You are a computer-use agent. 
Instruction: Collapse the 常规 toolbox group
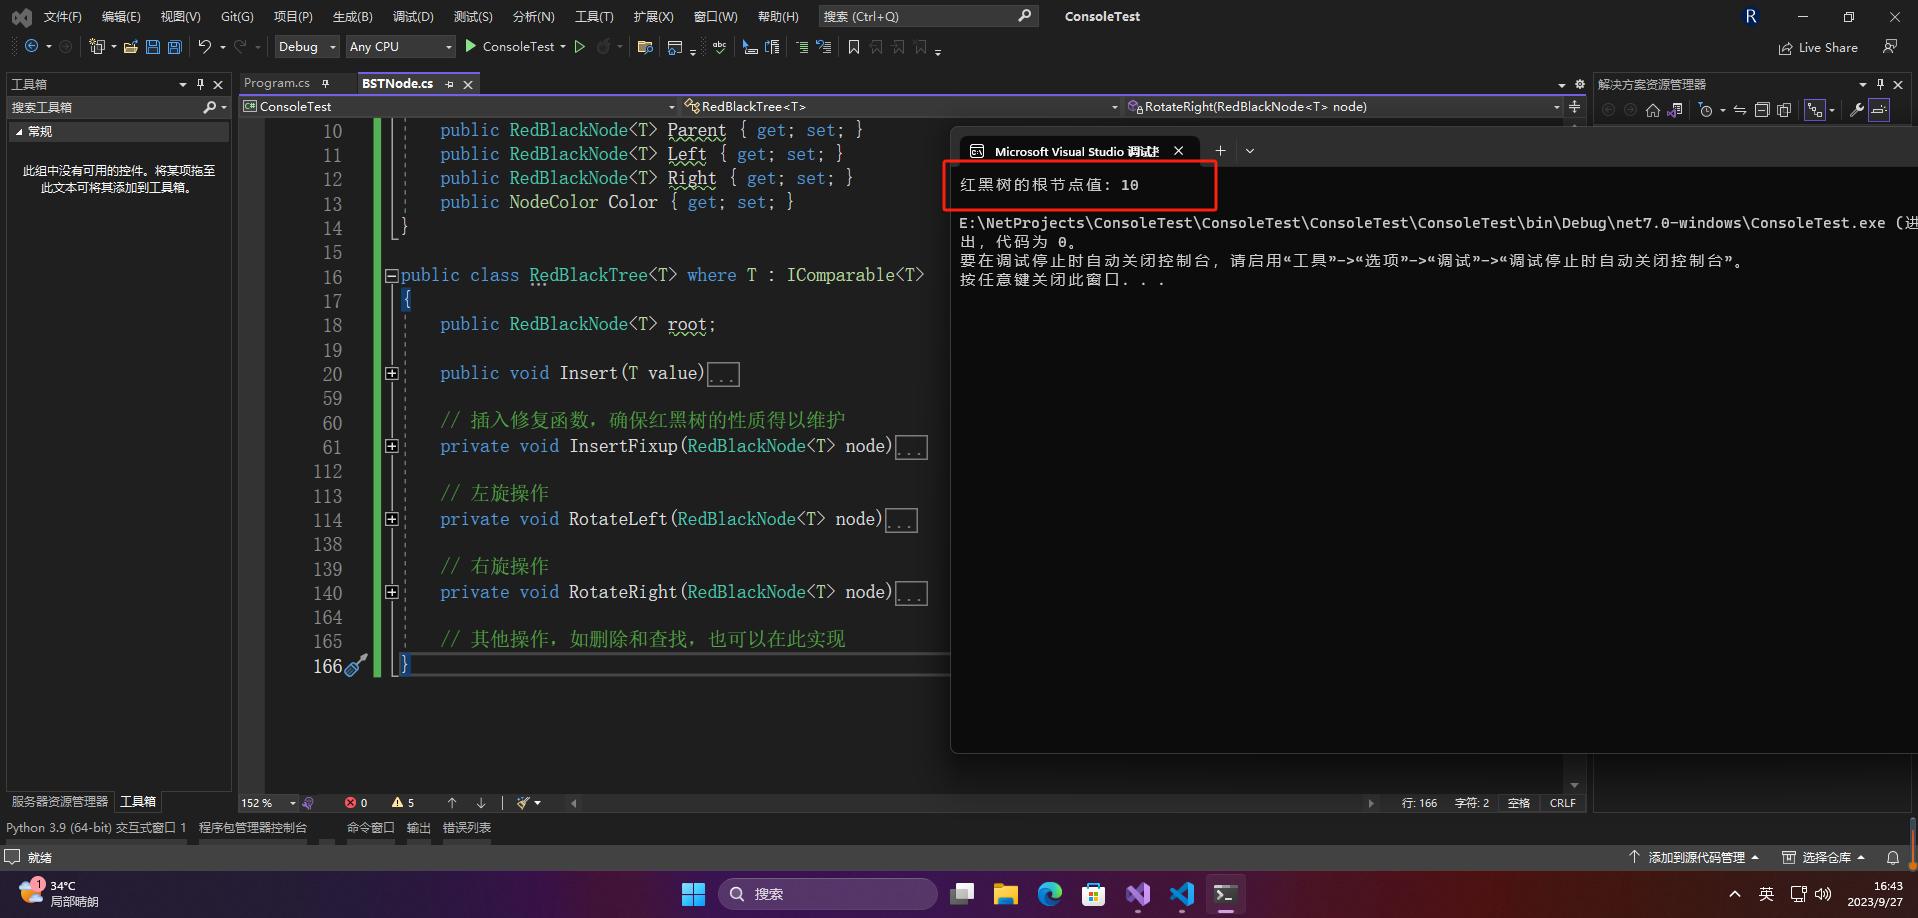pyautogui.click(x=18, y=132)
